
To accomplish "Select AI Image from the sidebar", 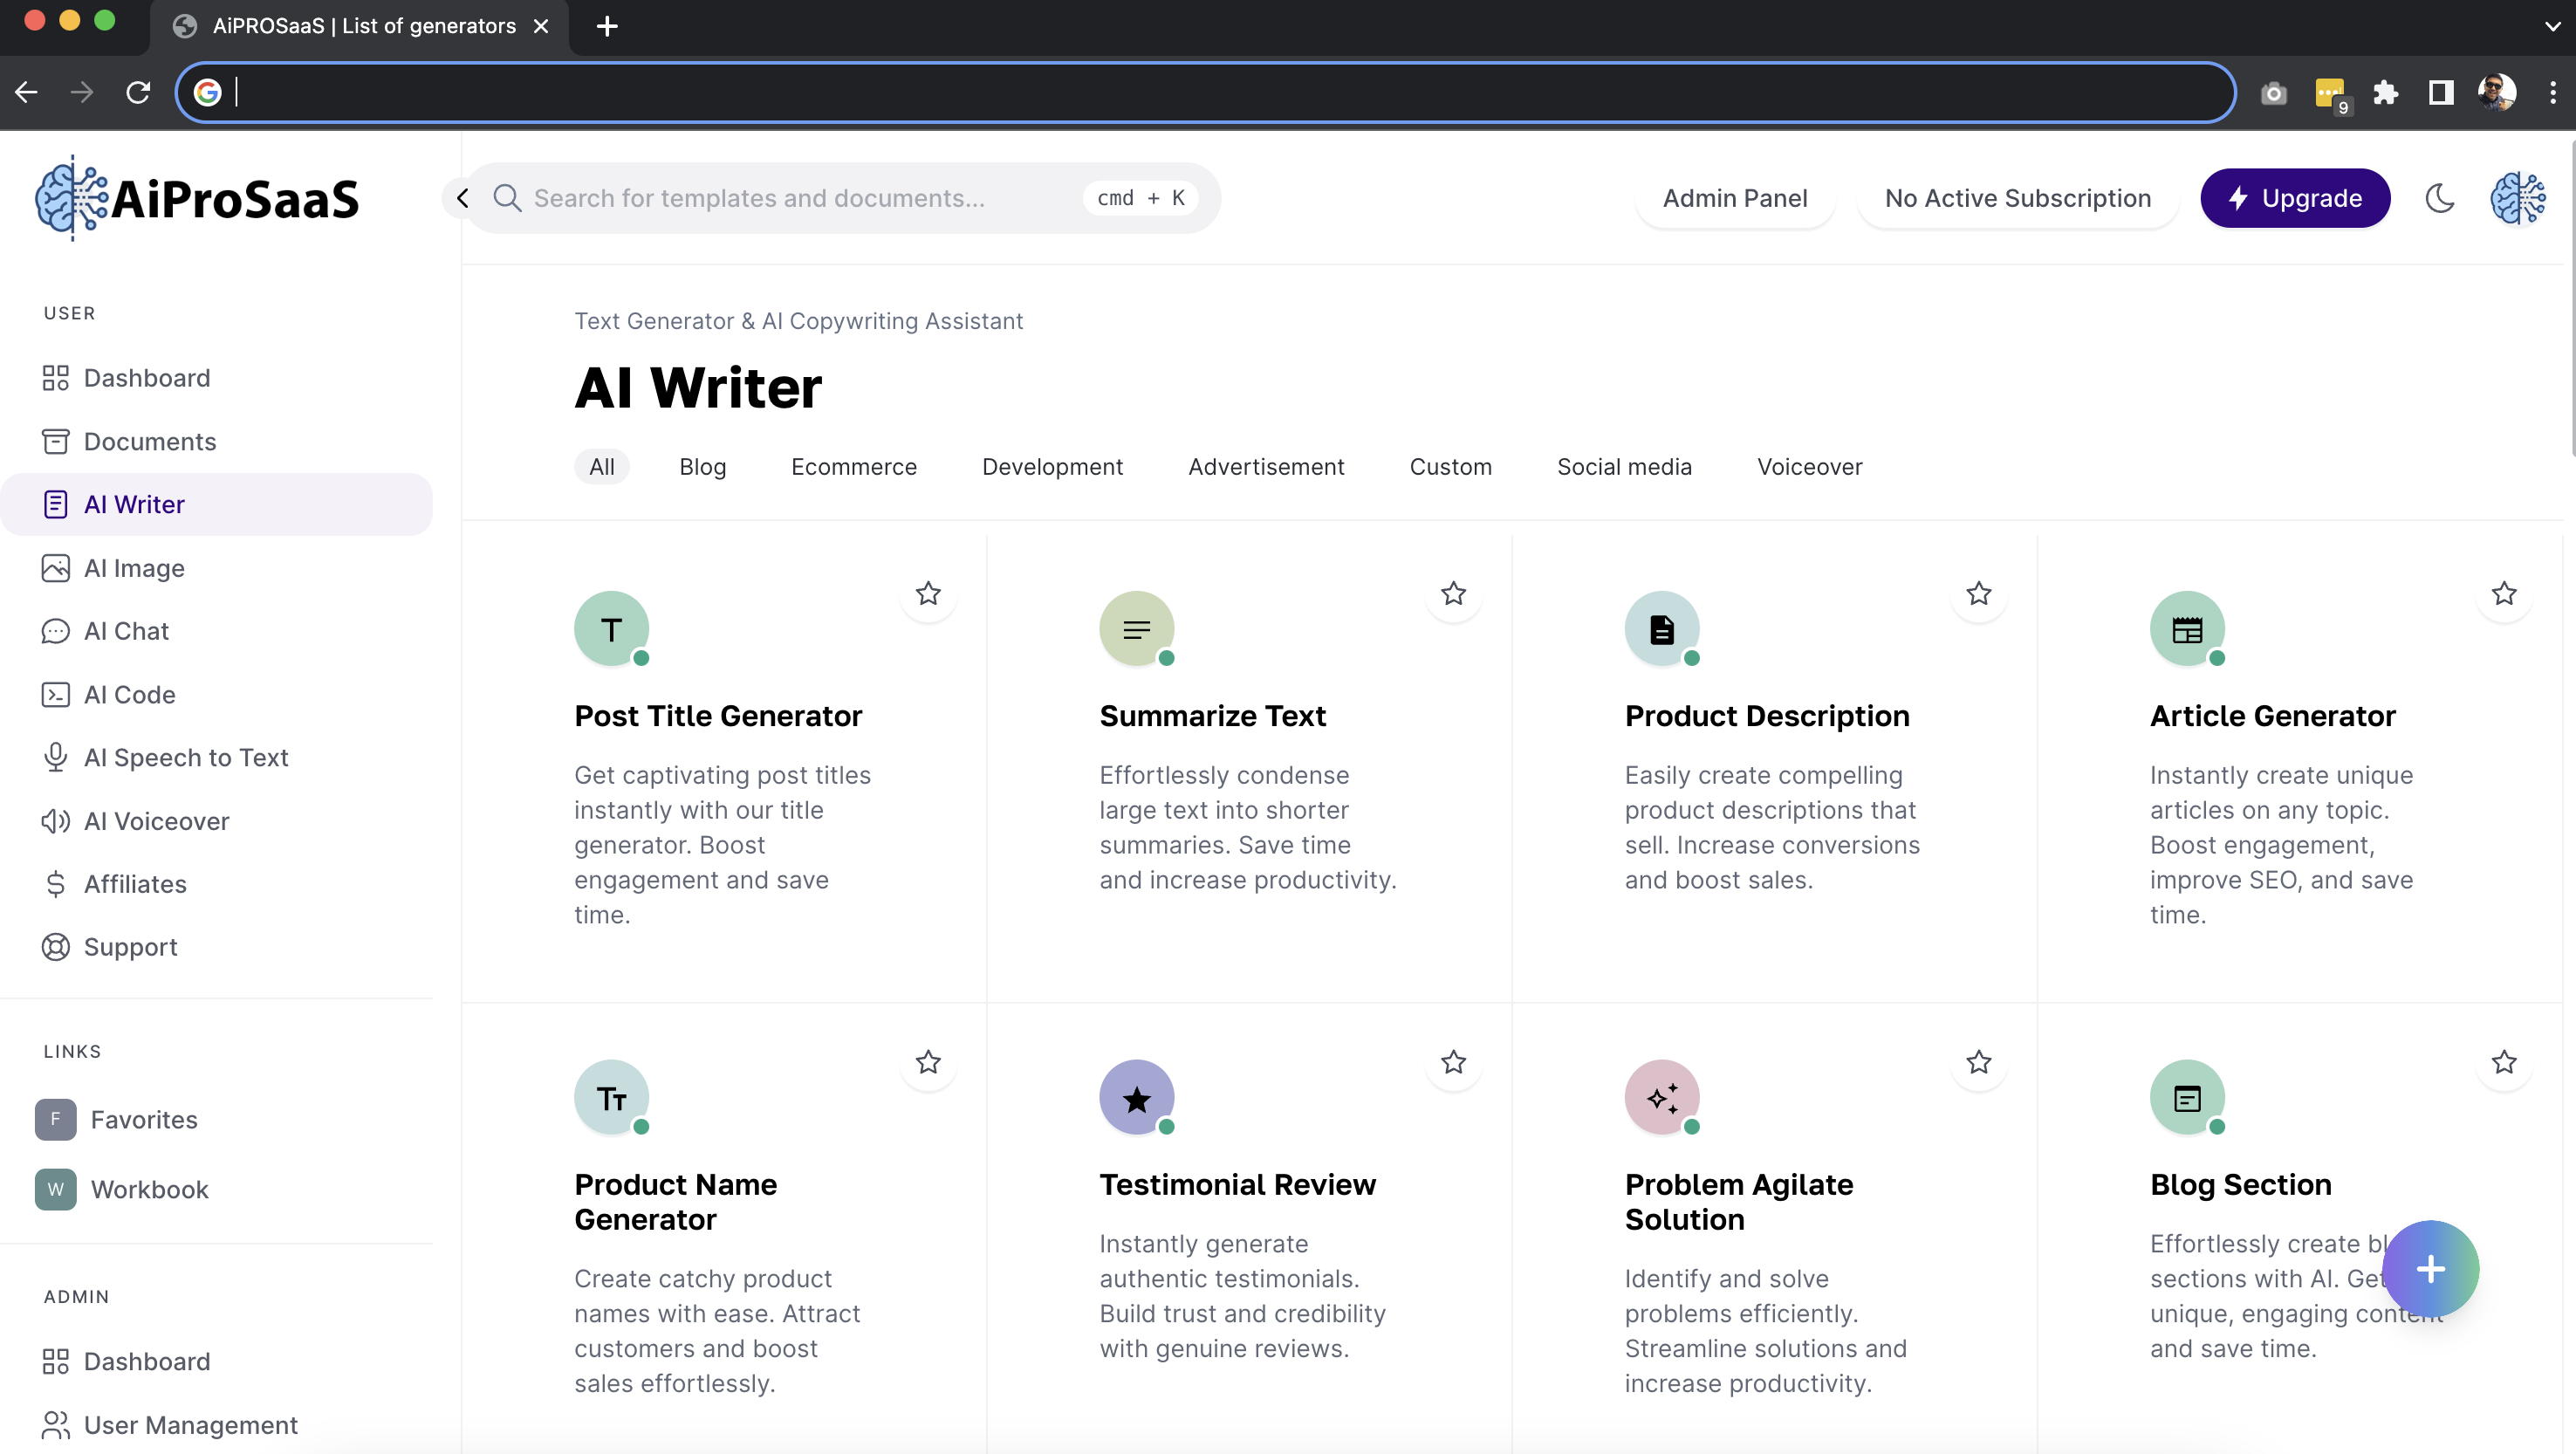I will (133, 567).
